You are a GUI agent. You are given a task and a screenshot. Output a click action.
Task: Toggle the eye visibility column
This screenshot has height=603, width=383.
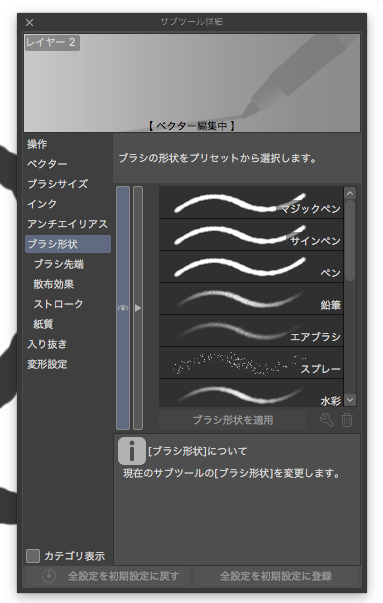pos(123,308)
